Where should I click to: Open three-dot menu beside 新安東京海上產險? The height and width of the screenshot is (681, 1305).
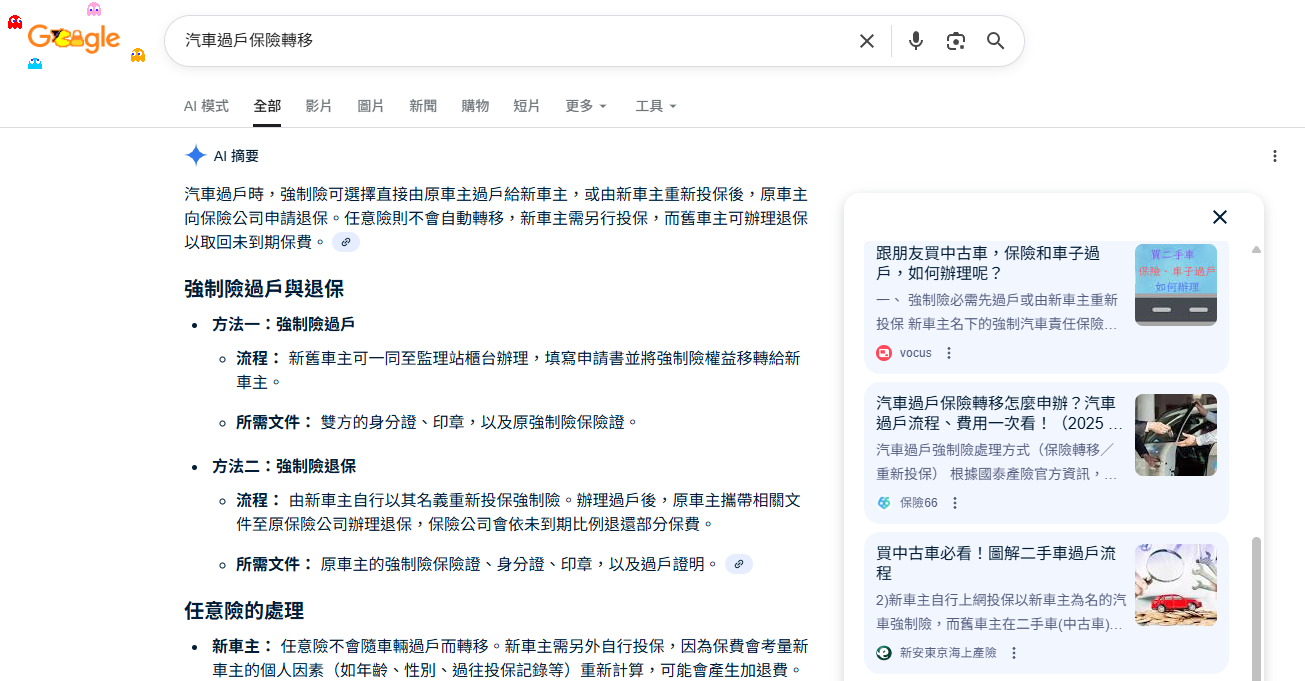(x=1013, y=653)
